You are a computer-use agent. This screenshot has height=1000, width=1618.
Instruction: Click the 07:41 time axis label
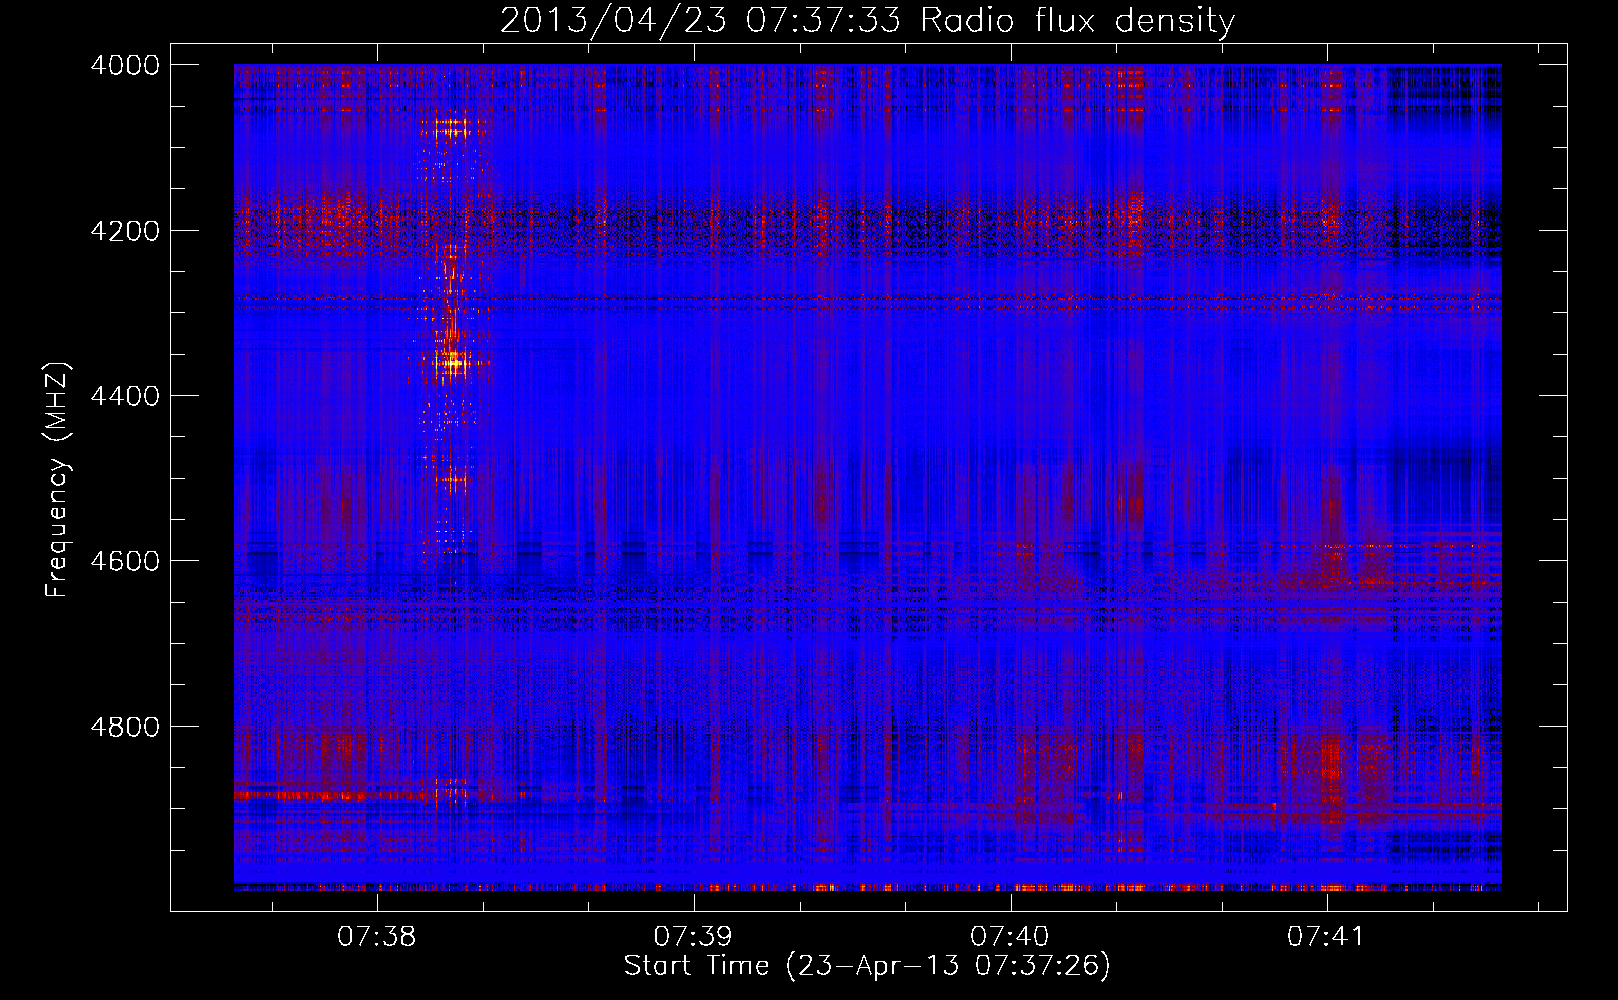click(1326, 936)
